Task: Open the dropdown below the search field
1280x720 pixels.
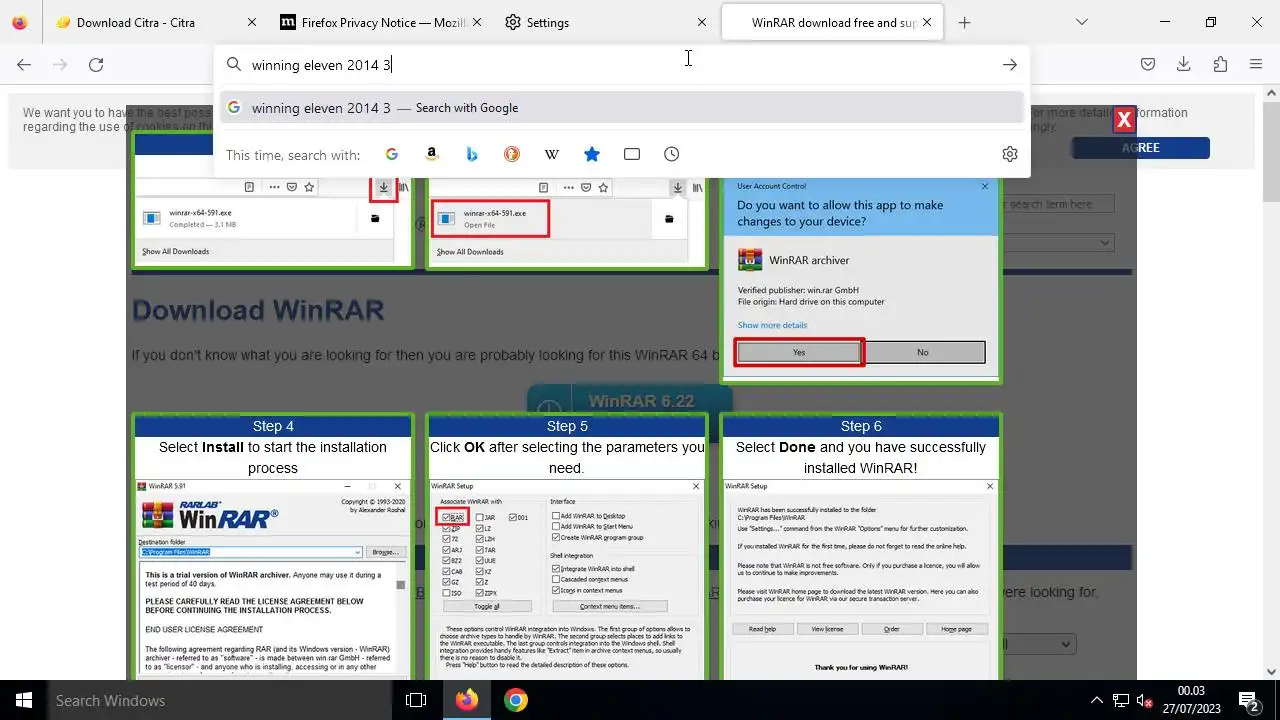Action: click(1058, 243)
